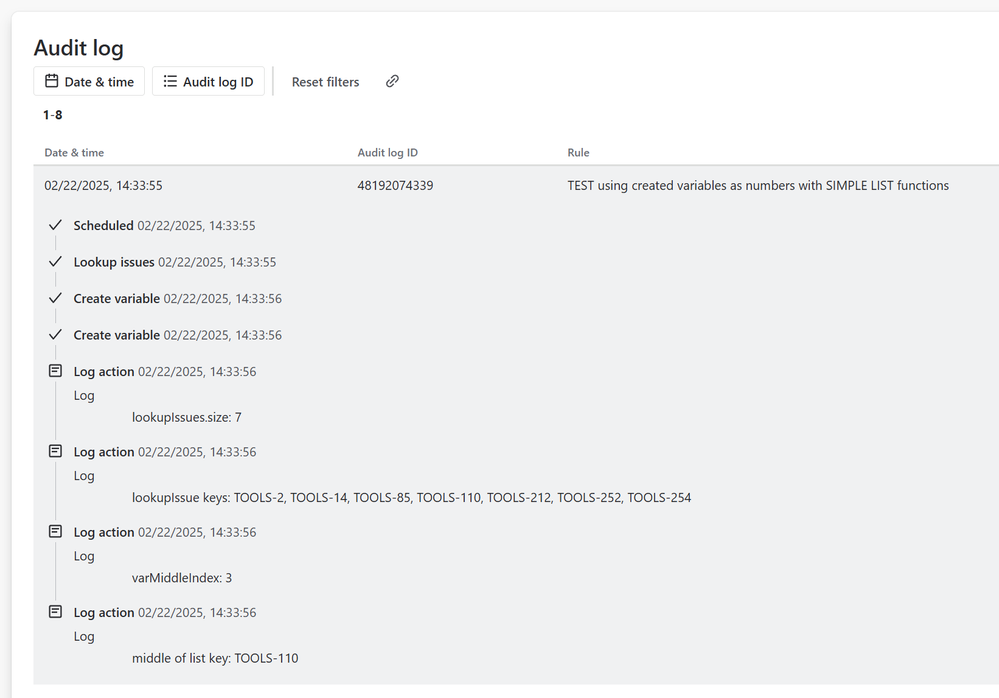This screenshot has height=698, width=999.
Task: Click the Audit log page heading
Action: 79,47
